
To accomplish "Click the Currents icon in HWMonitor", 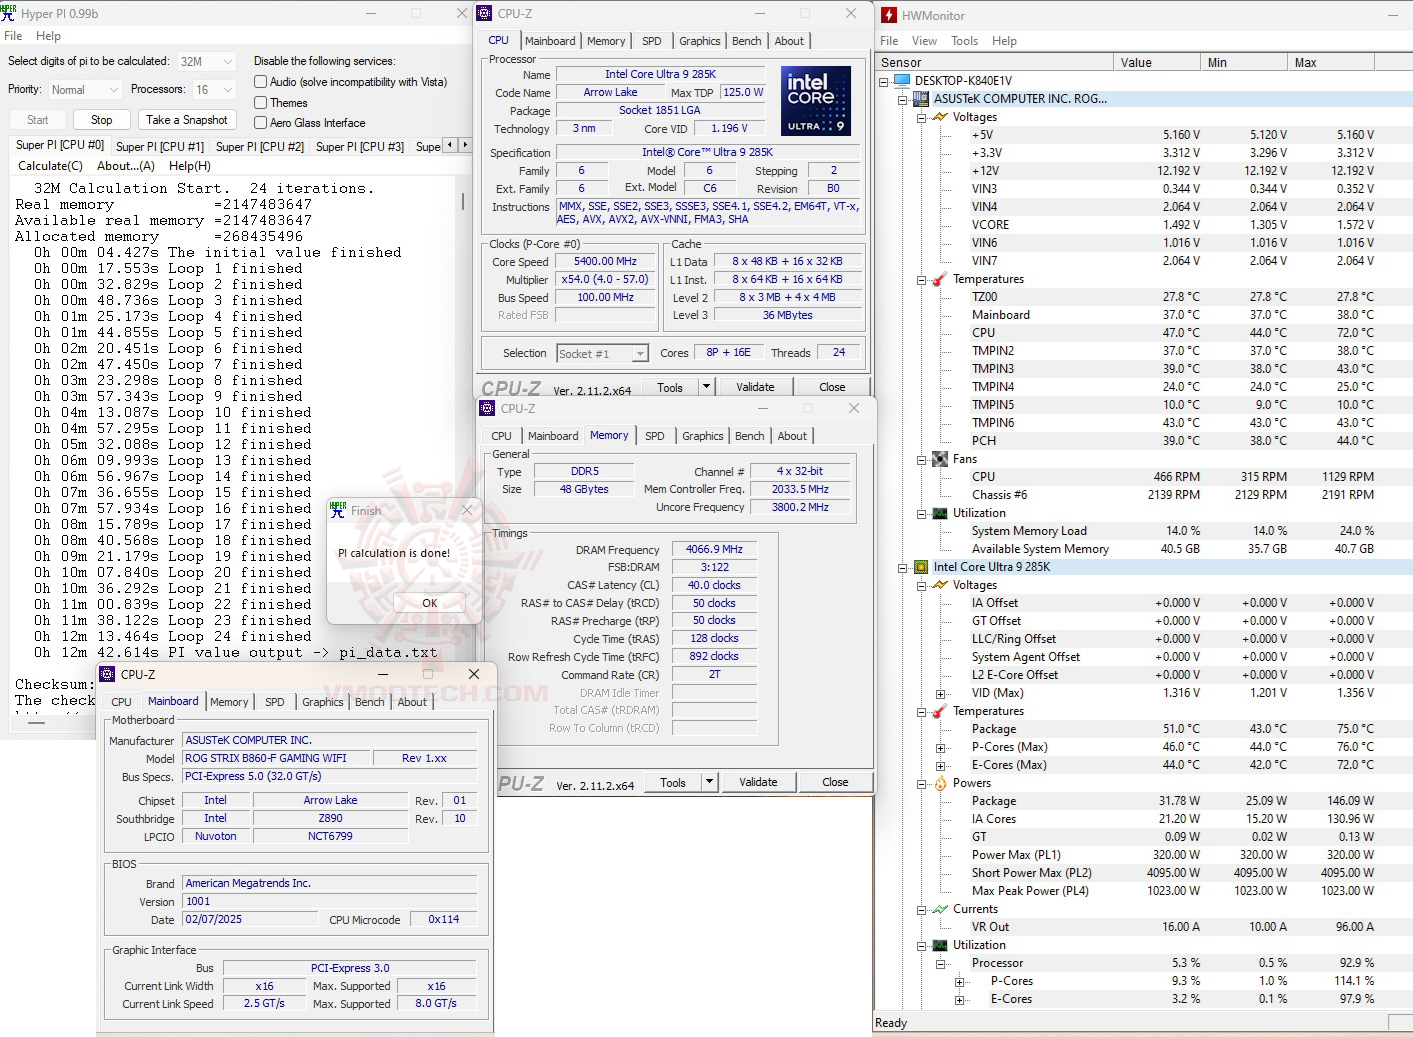I will 940,909.
